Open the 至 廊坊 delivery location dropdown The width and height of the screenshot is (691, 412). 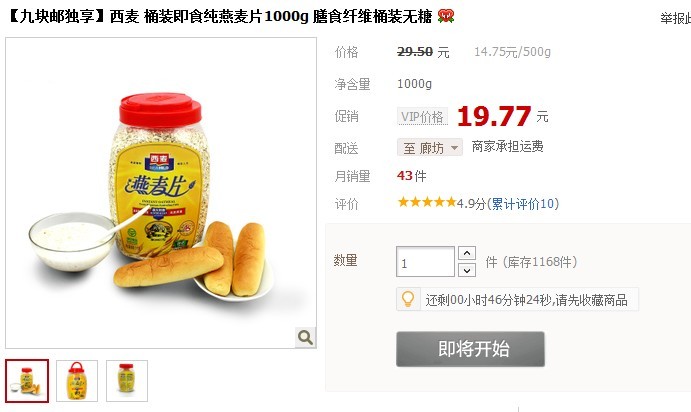(x=430, y=148)
